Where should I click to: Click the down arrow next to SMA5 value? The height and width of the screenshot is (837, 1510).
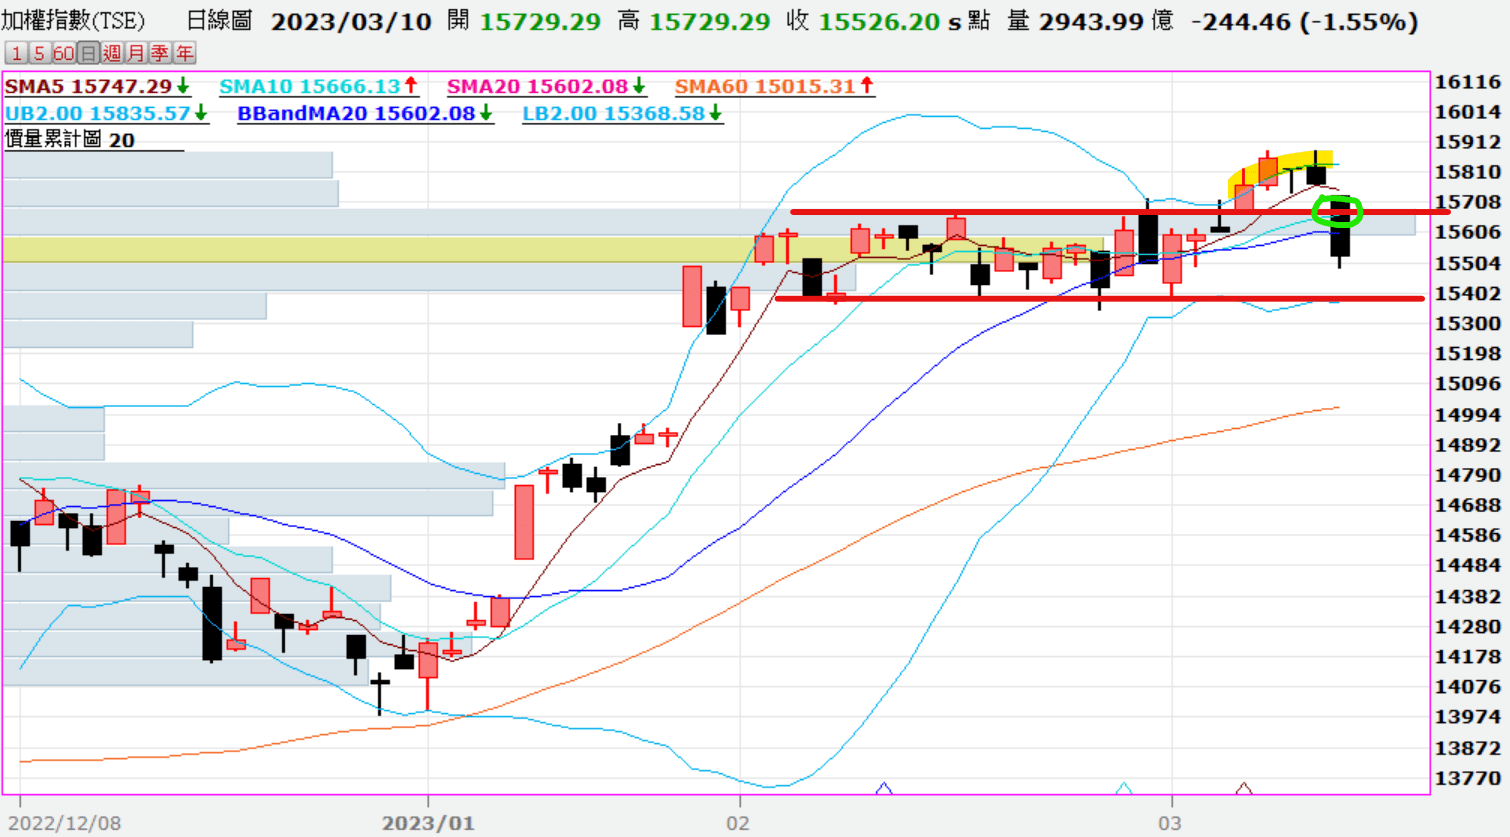pyautogui.click(x=183, y=87)
